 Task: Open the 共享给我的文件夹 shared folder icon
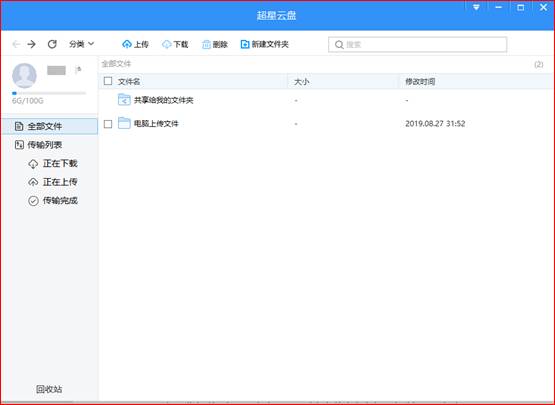(124, 100)
